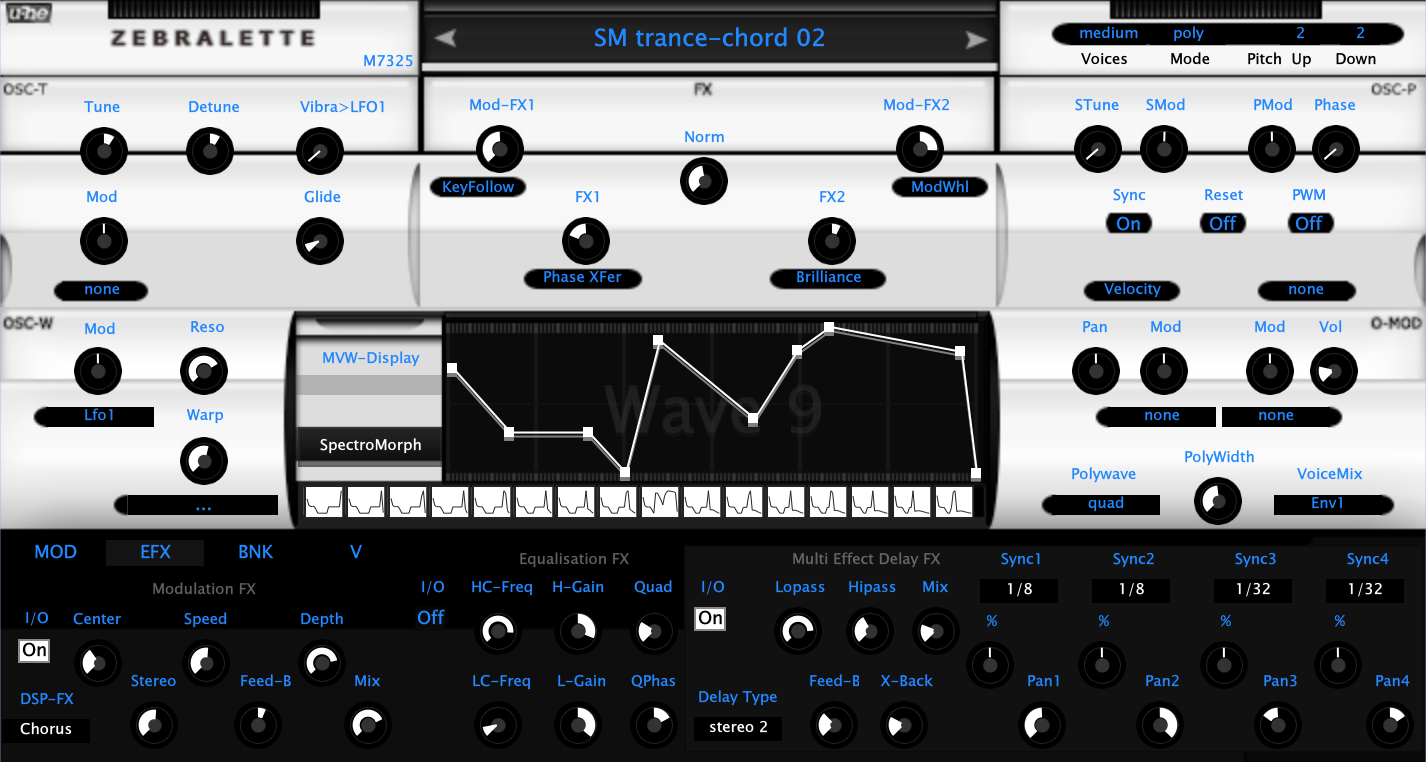Select the MVW-Display mode

coord(370,358)
